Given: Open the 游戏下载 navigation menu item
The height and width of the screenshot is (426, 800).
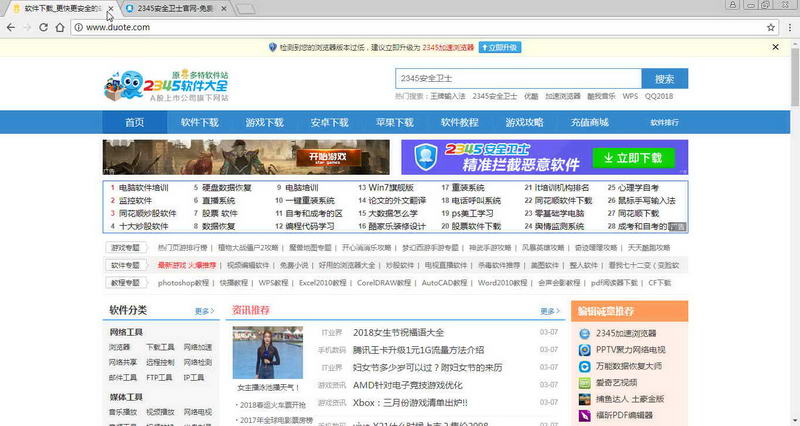Looking at the screenshot, I should click(264, 123).
